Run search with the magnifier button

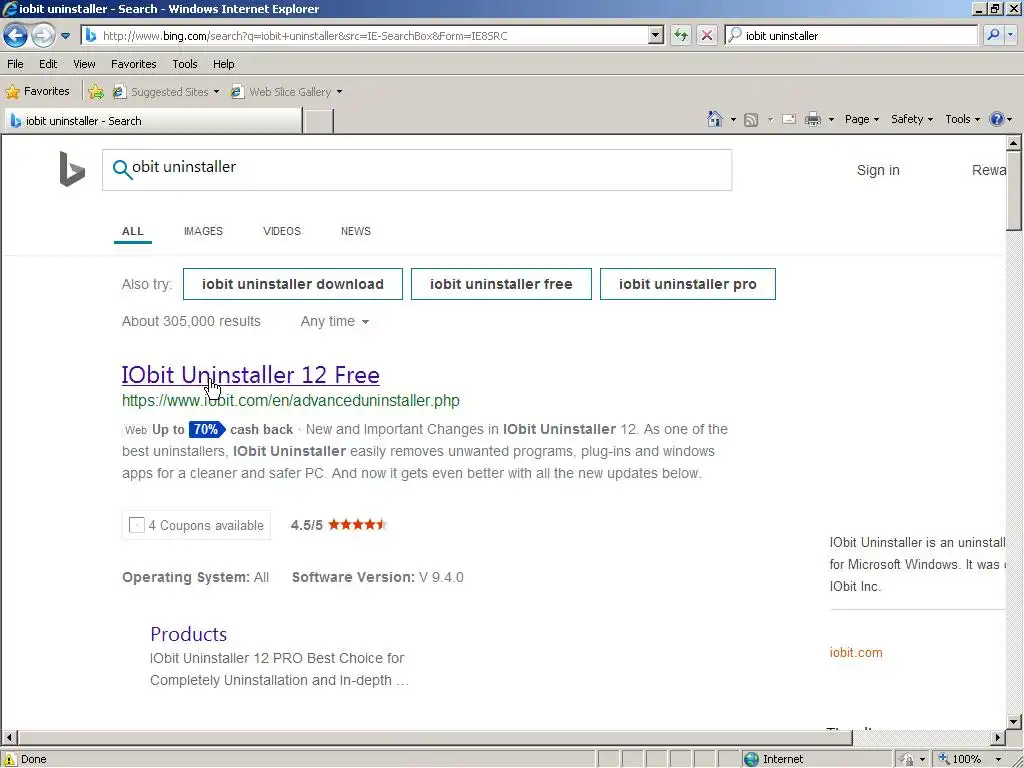click(x=993, y=35)
